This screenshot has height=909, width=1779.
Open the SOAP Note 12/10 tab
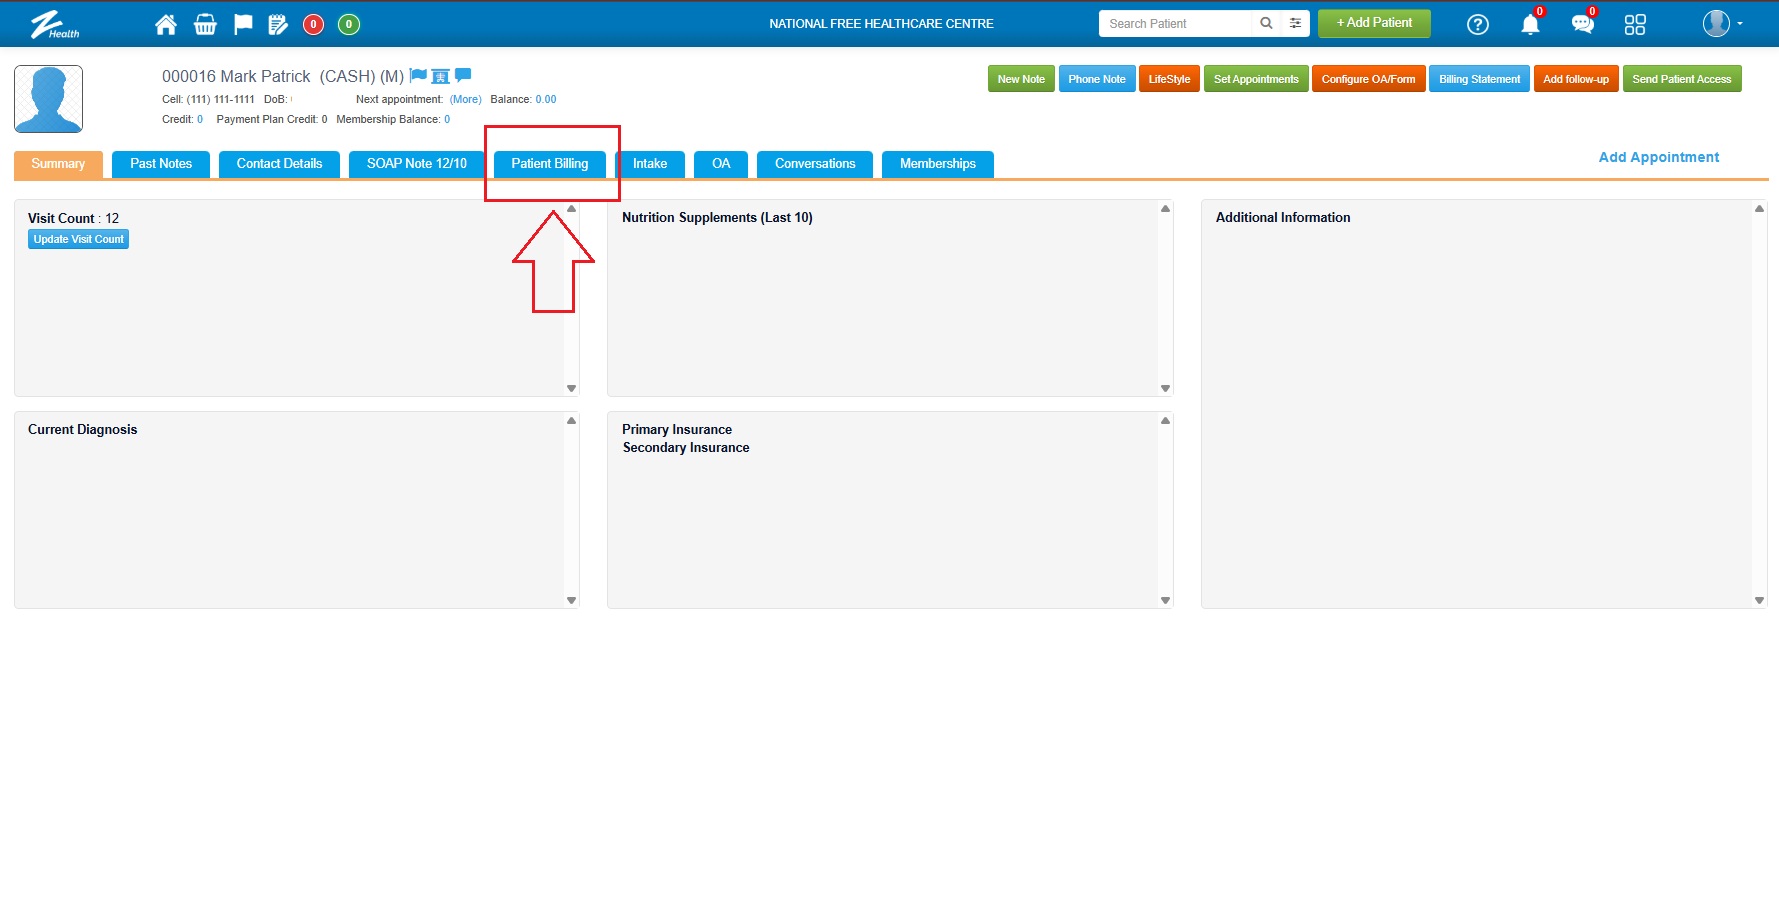416,164
